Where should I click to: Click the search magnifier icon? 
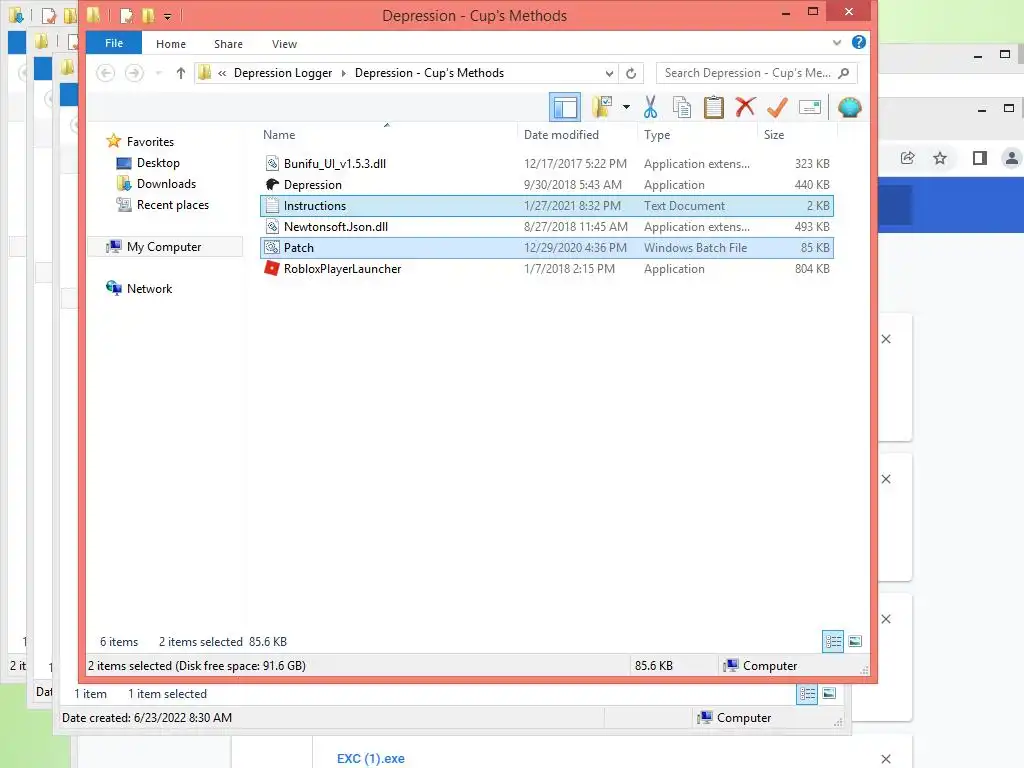(x=844, y=73)
